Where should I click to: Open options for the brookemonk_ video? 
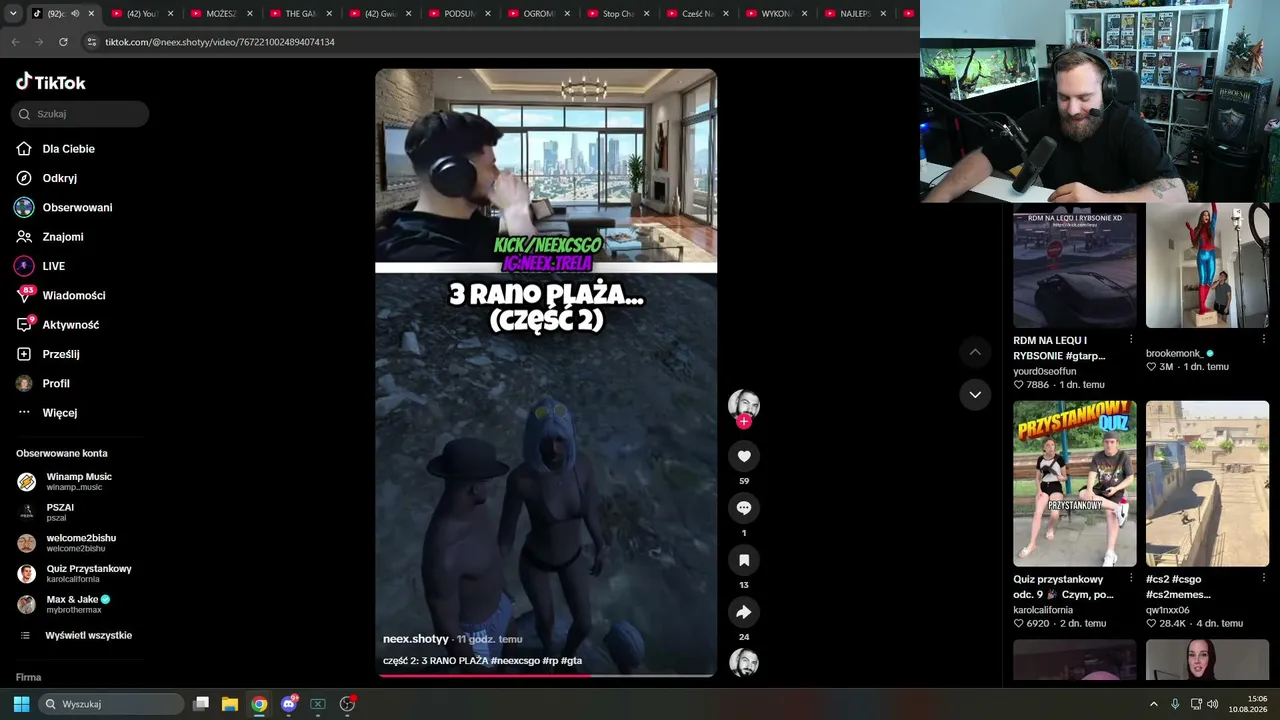(1263, 340)
